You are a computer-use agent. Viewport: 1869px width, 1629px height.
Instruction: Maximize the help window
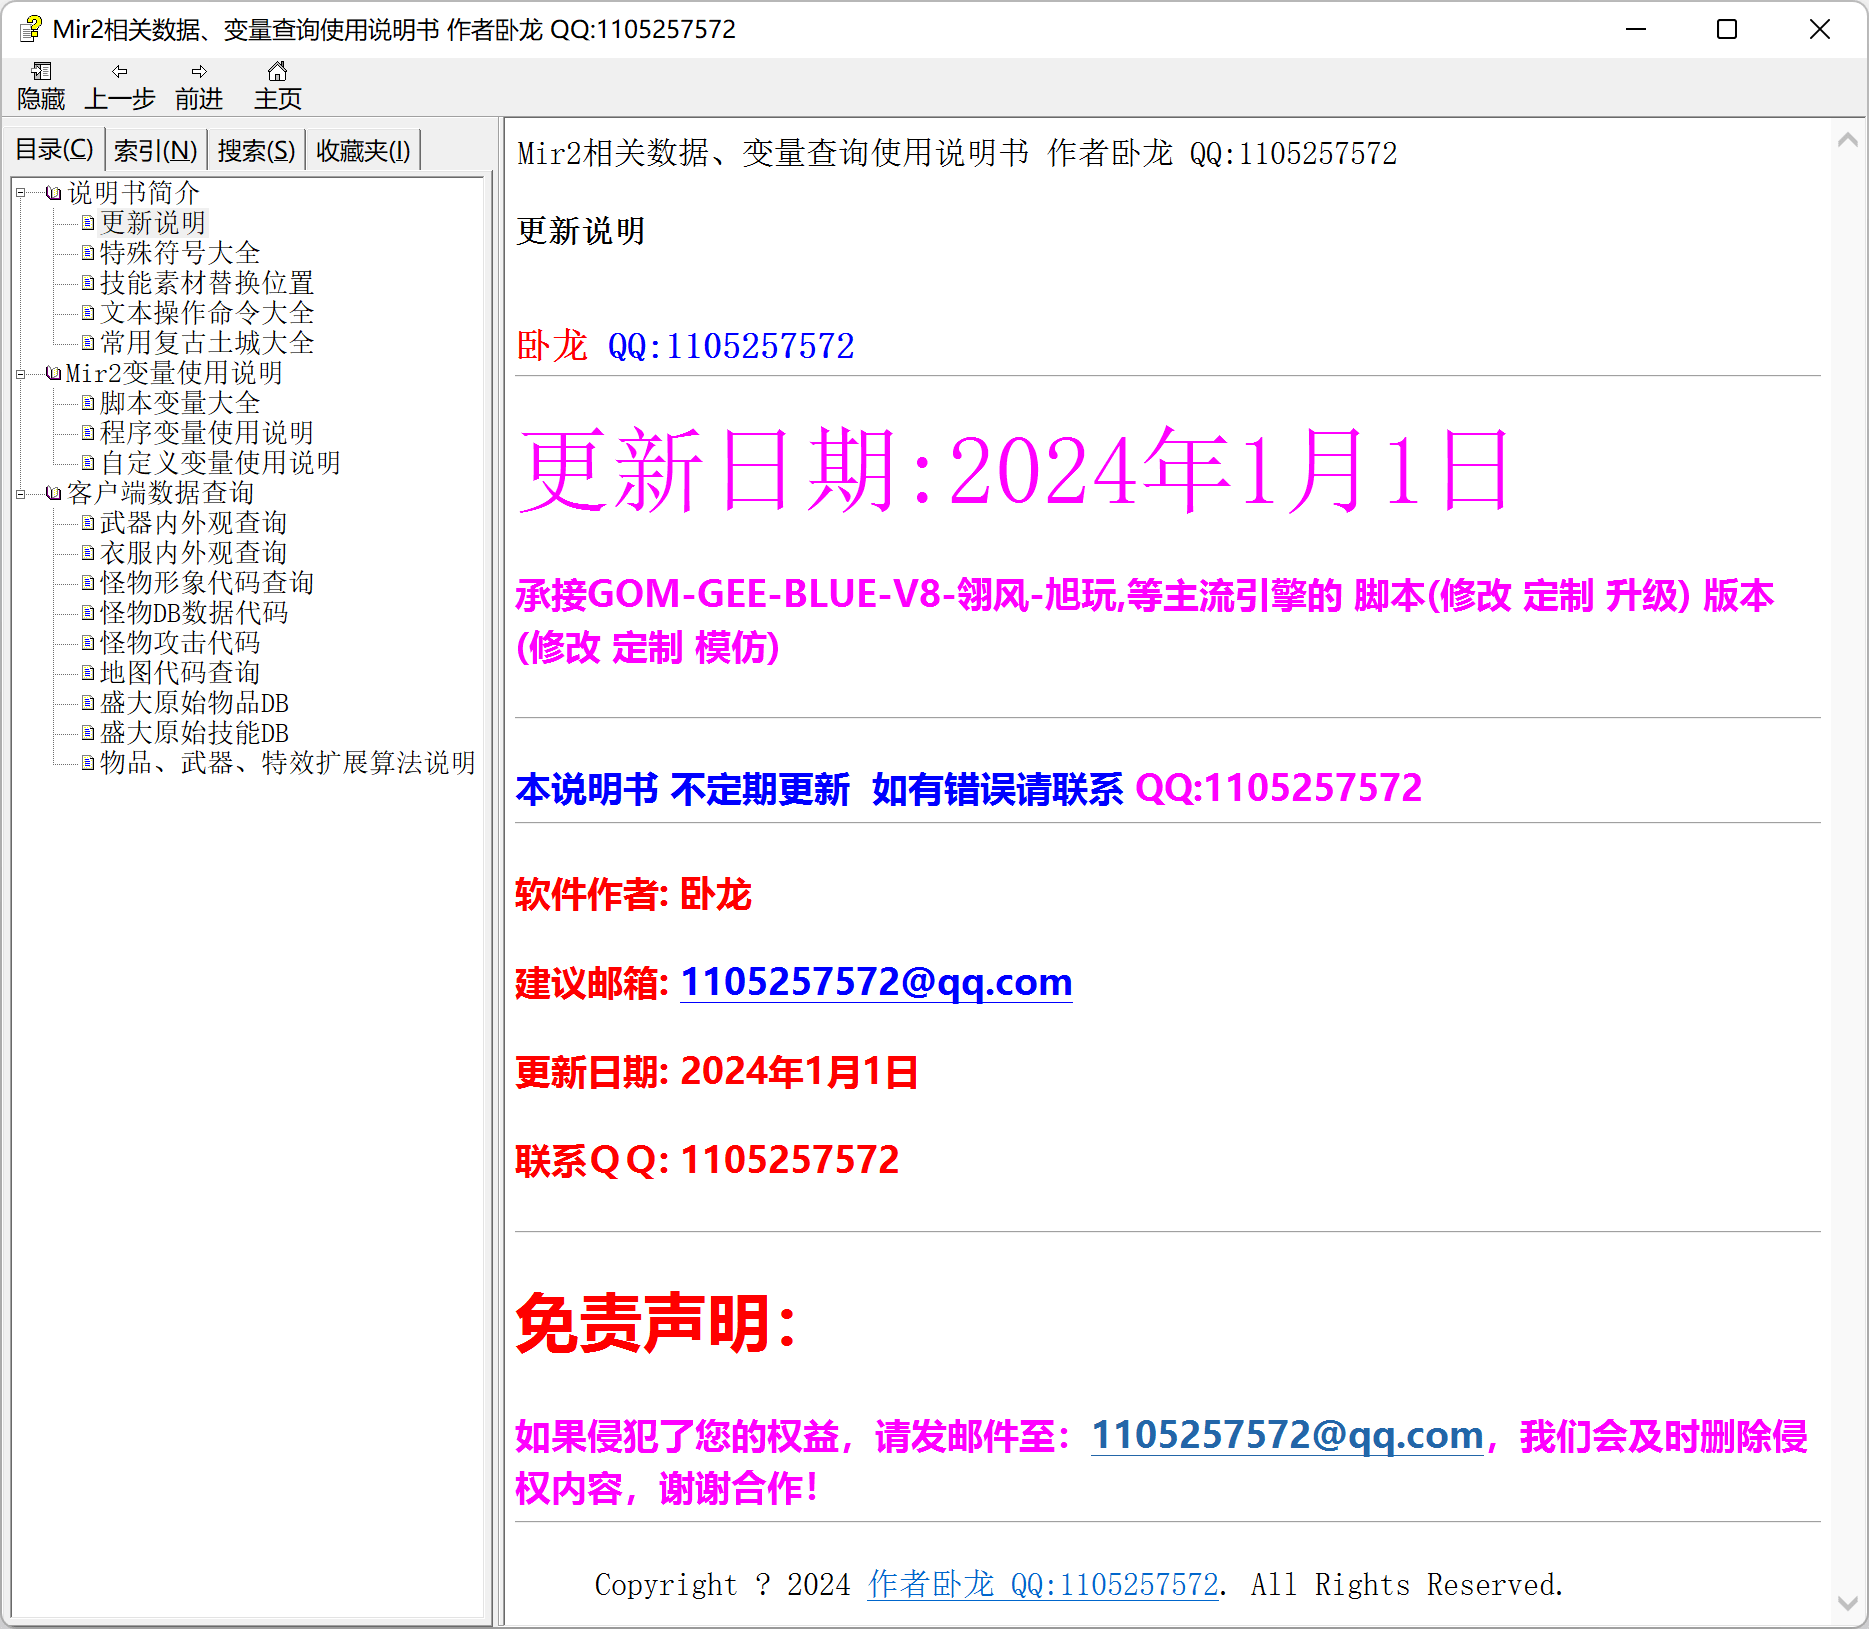pyautogui.click(x=1727, y=29)
